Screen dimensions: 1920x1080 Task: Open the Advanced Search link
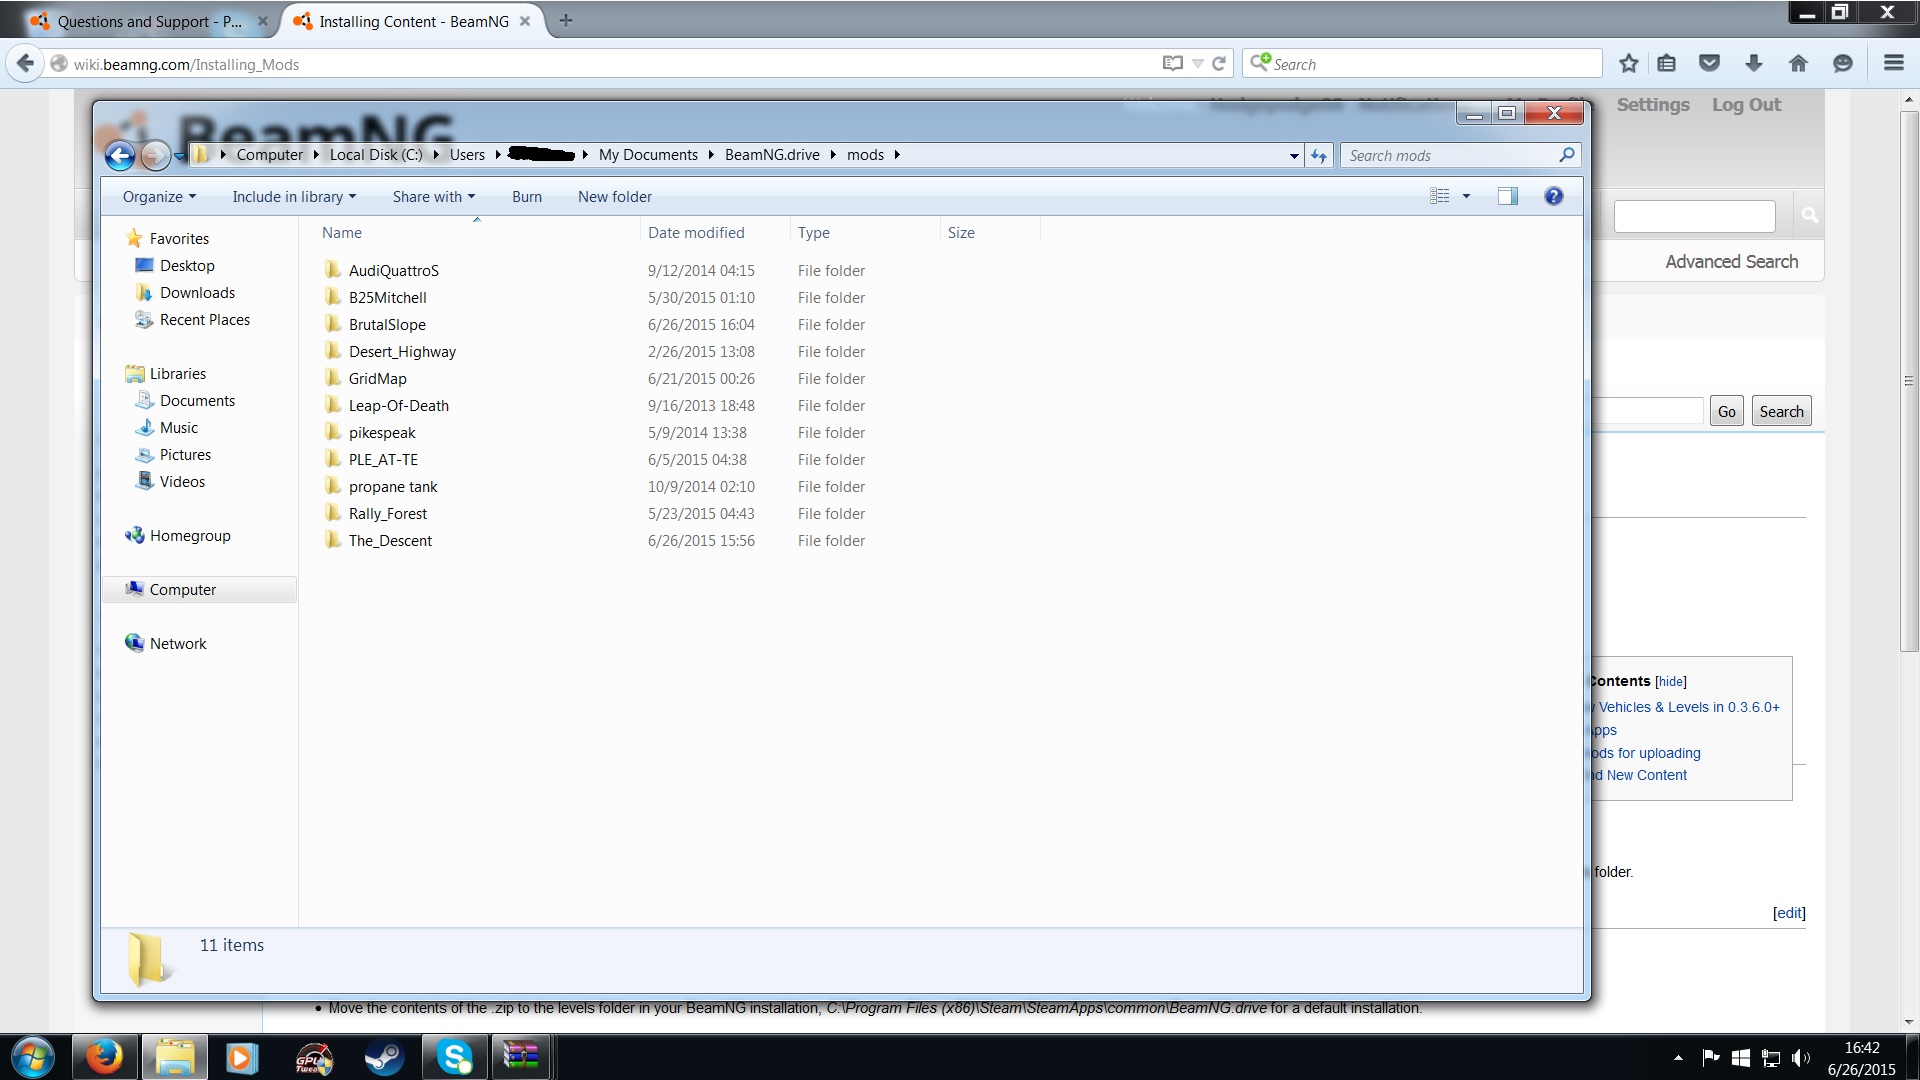pos(1731,261)
